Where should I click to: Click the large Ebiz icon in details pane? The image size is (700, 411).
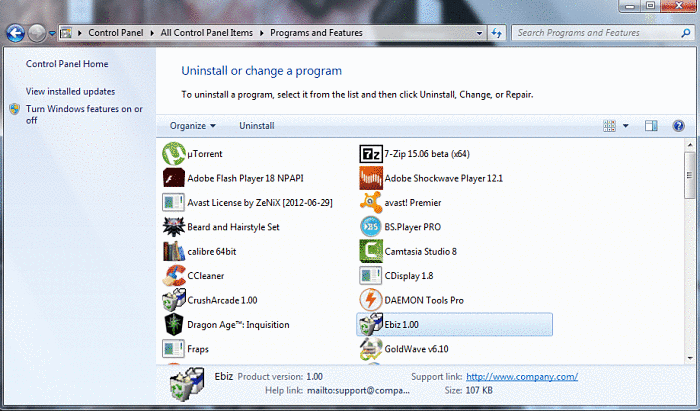[187, 383]
